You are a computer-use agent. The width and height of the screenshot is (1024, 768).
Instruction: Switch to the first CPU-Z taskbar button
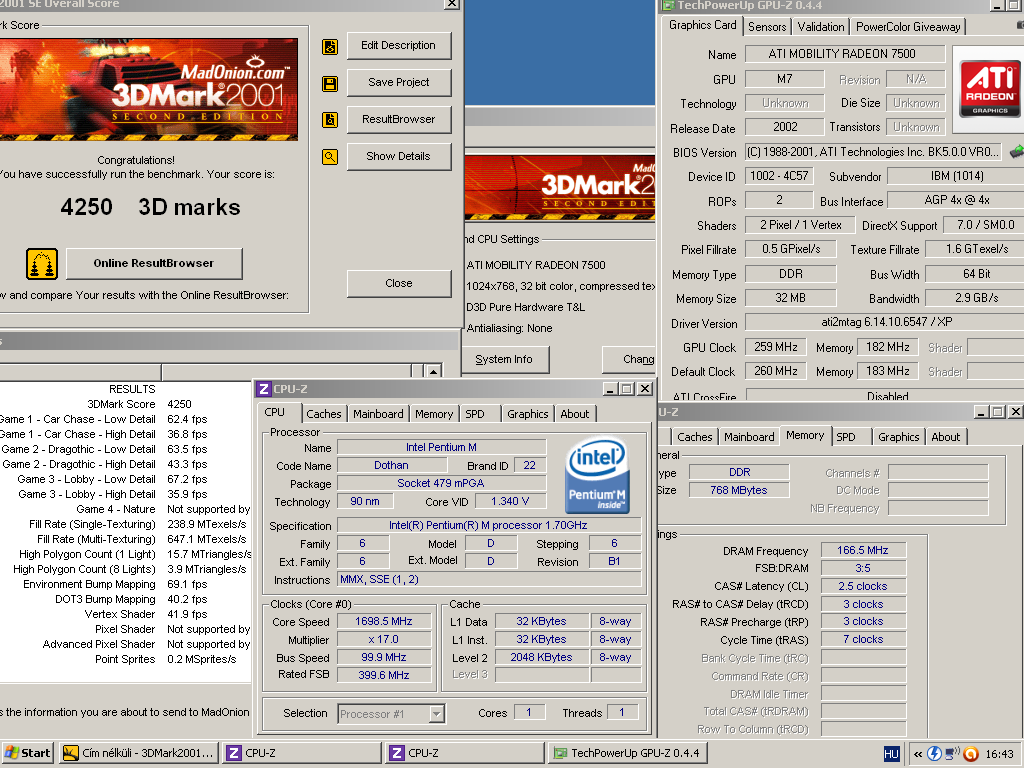click(302, 753)
